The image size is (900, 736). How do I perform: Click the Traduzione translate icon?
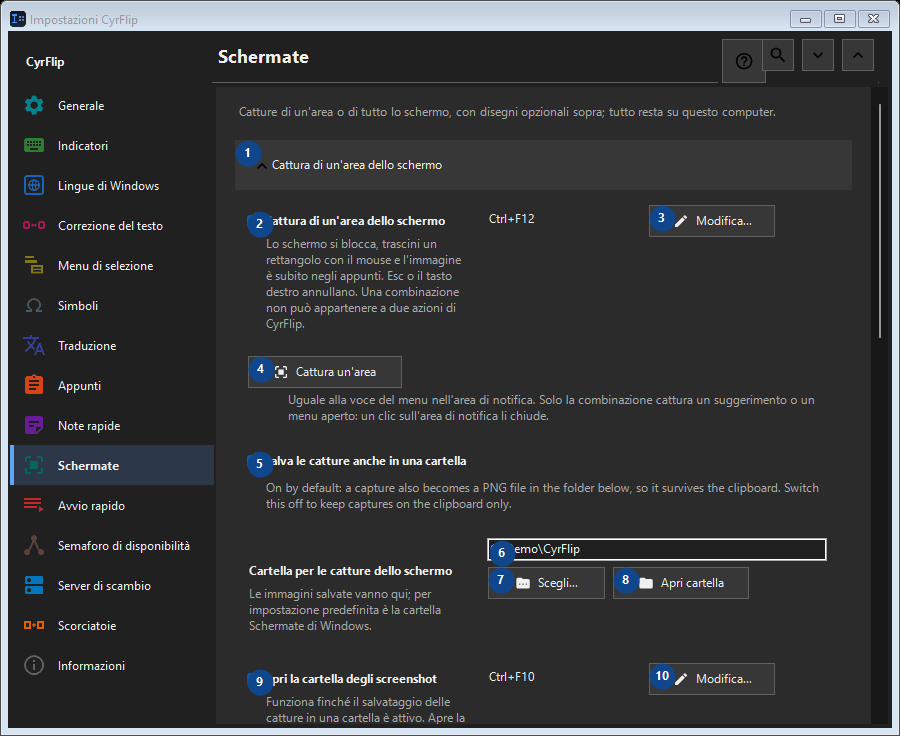pos(34,346)
